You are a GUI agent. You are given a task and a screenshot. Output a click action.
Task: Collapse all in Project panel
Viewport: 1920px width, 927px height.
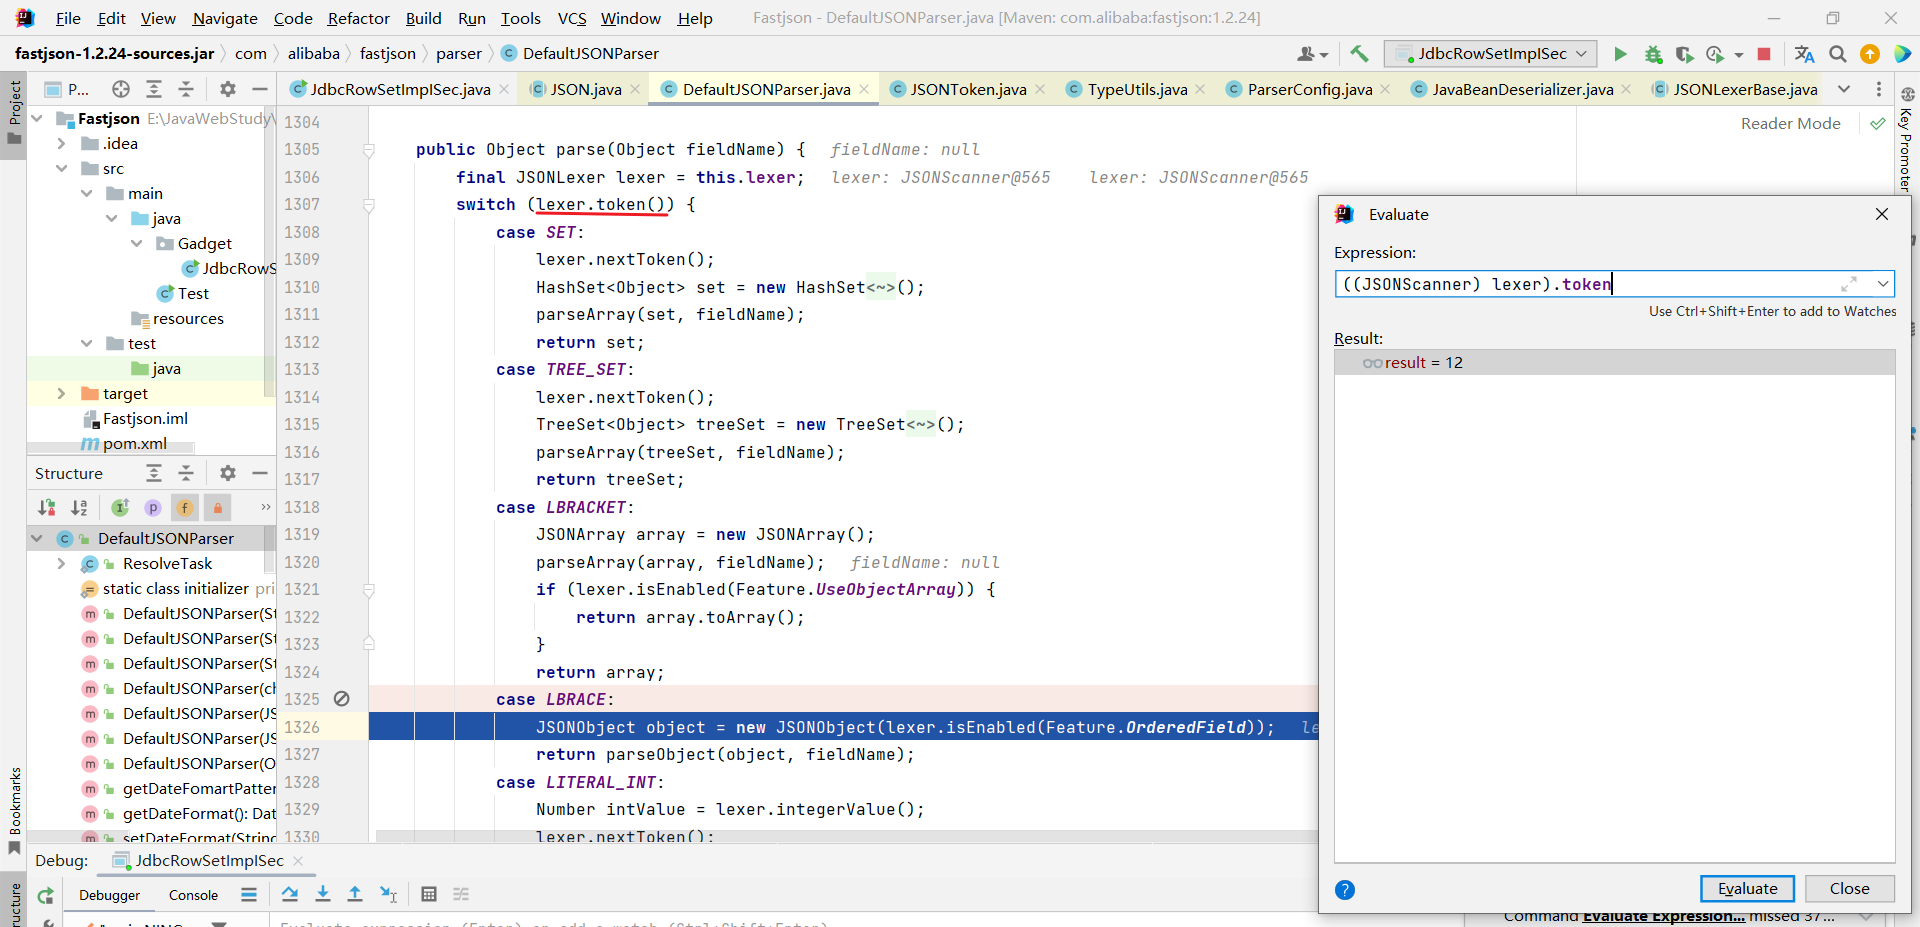click(x=186, y=89)
